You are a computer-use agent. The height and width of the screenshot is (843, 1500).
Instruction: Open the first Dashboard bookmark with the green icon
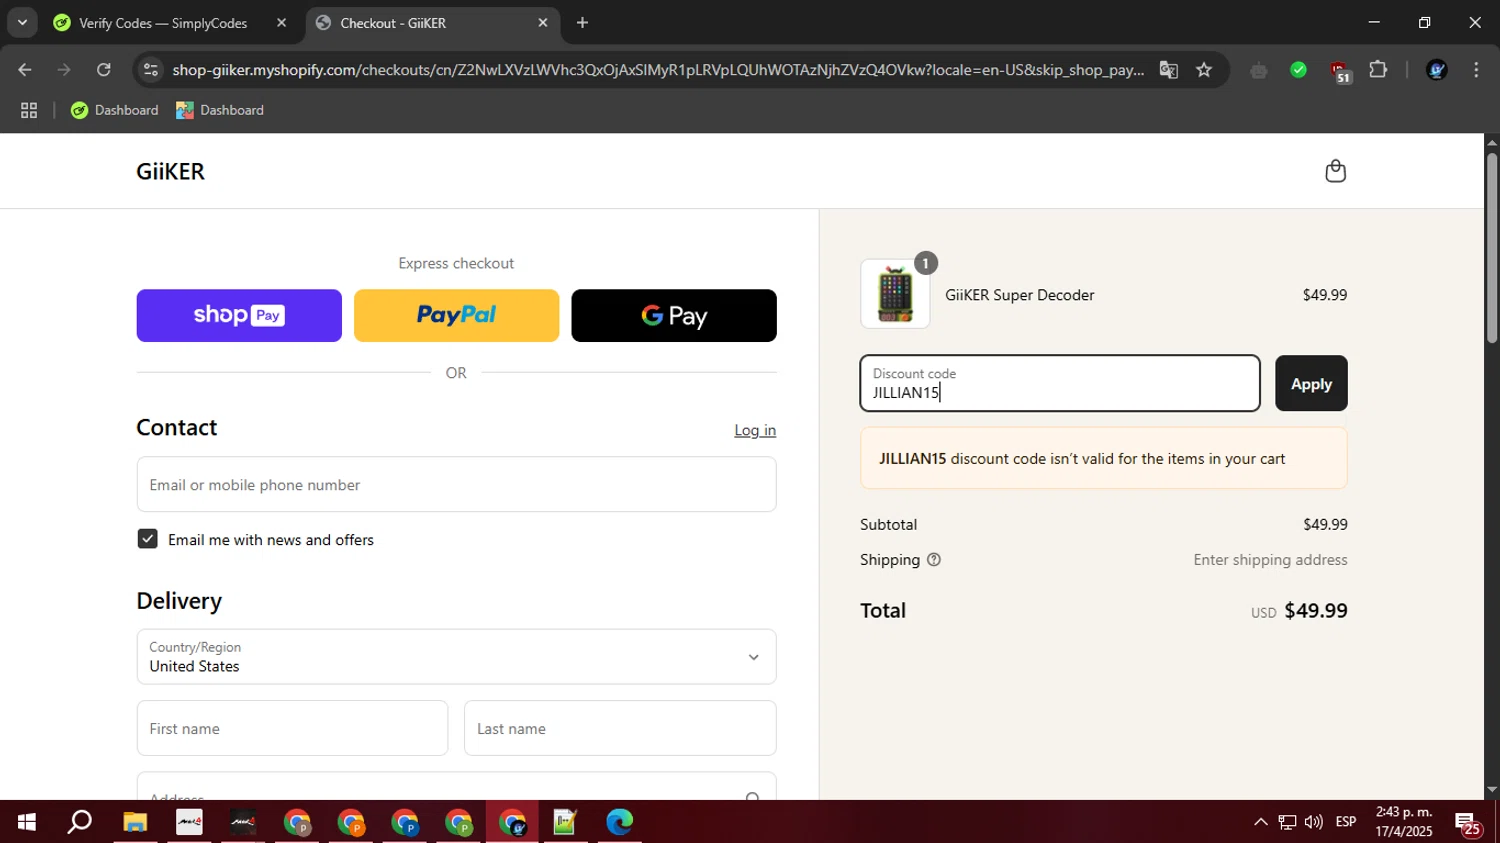coord(114,110)
